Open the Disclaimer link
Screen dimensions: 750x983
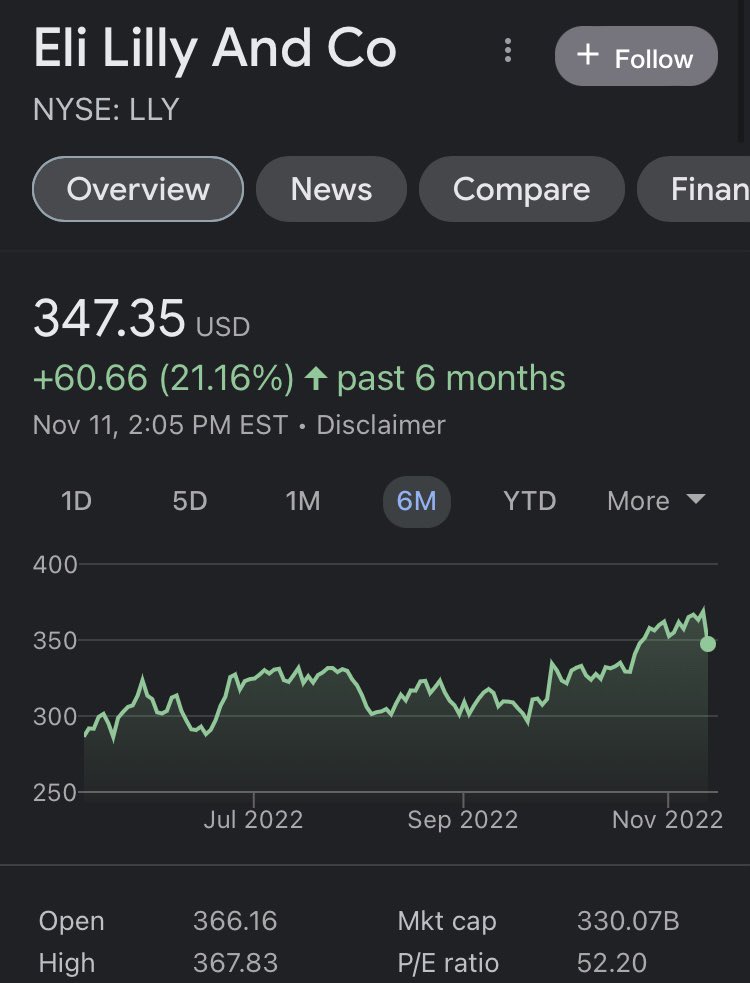point(381,425)
